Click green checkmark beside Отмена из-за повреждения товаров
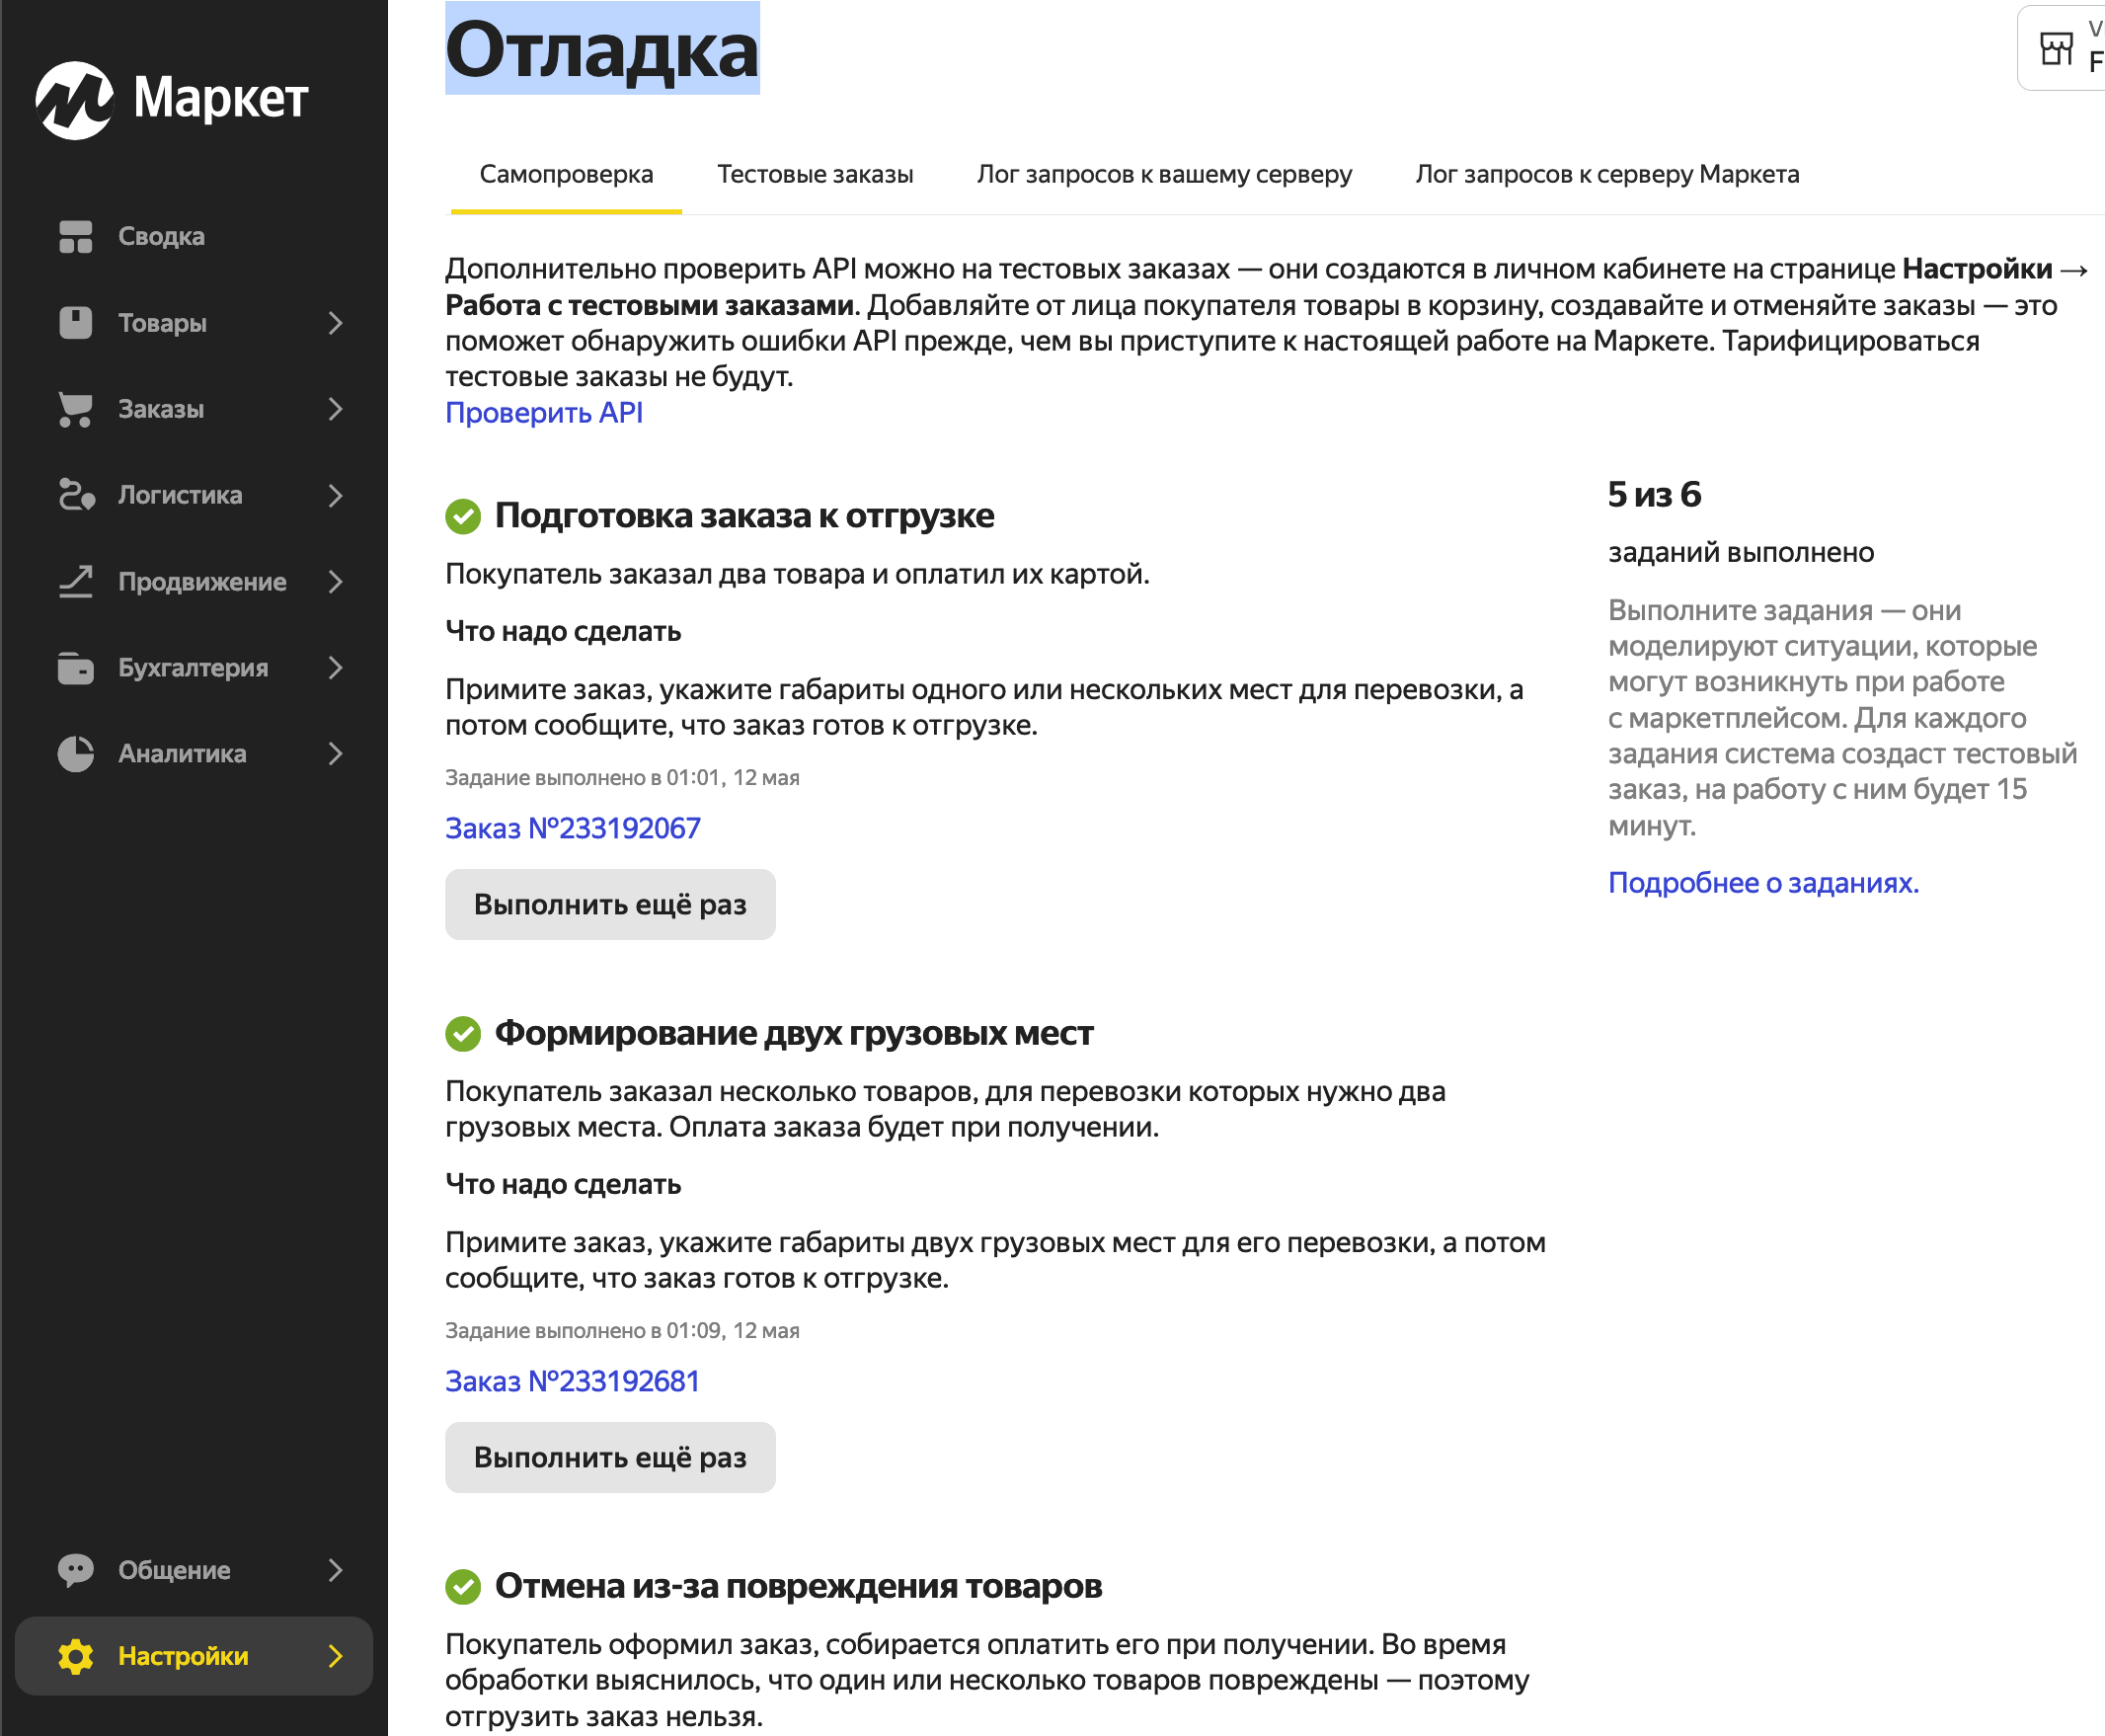This screenshot has width=2105, height=1736. point(463,1587)
